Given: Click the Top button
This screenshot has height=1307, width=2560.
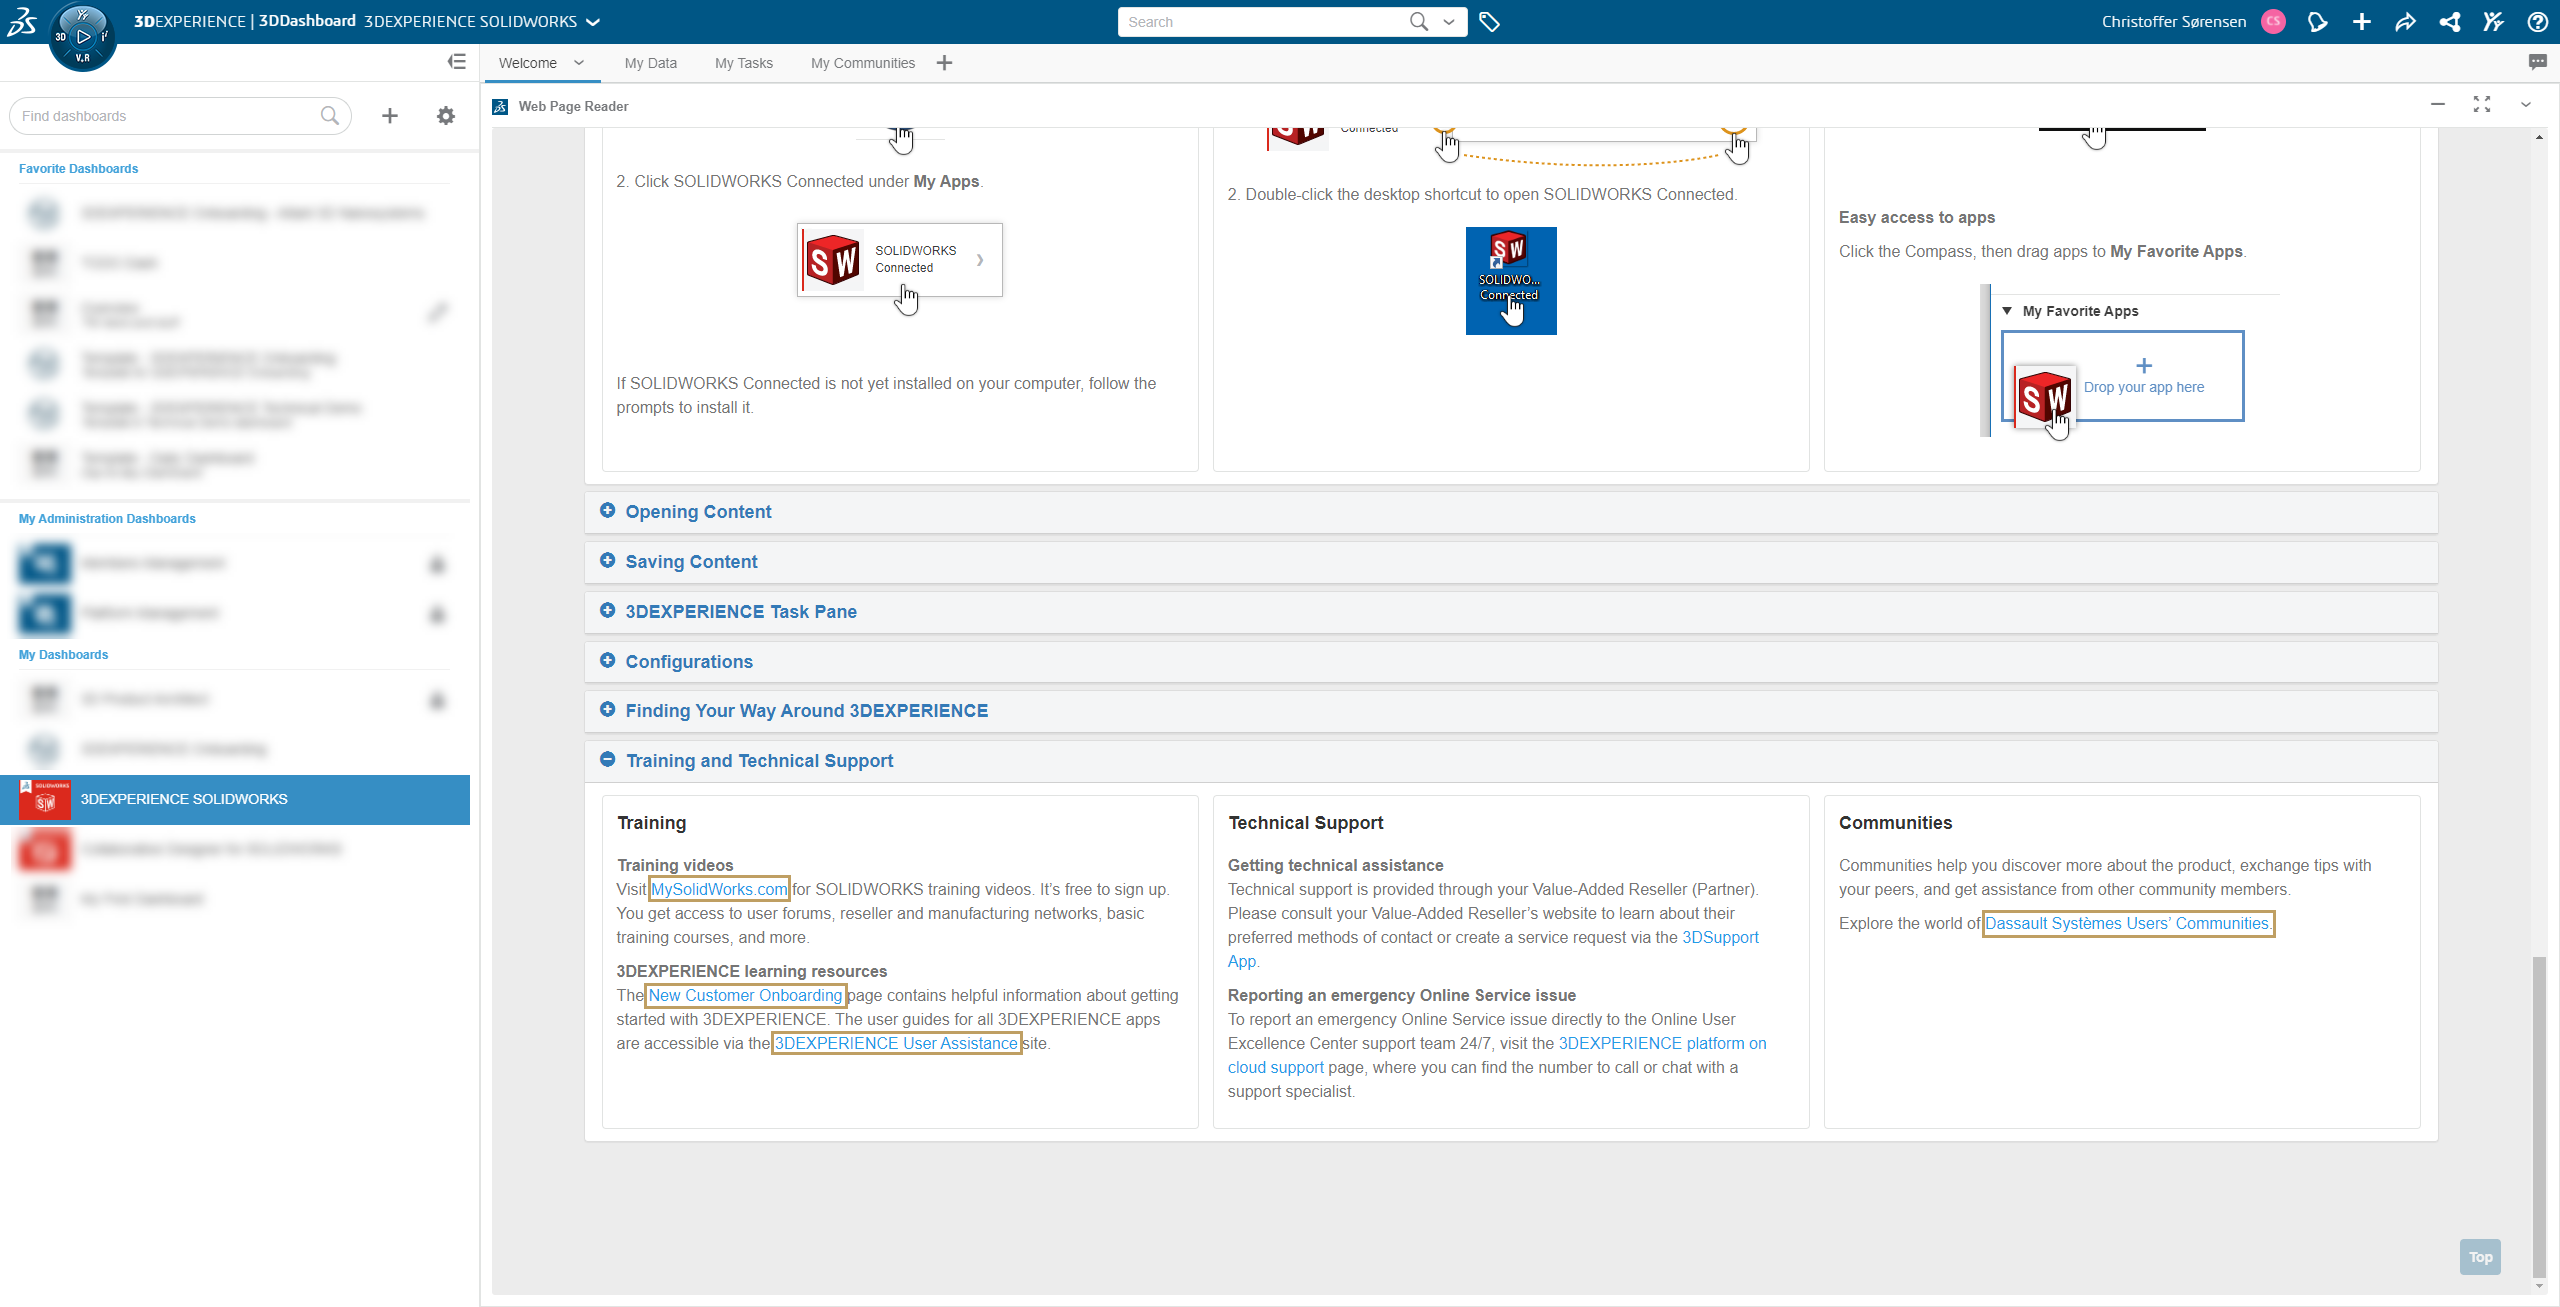Looking at the screenshot, I should [x=2480, y=1257].
